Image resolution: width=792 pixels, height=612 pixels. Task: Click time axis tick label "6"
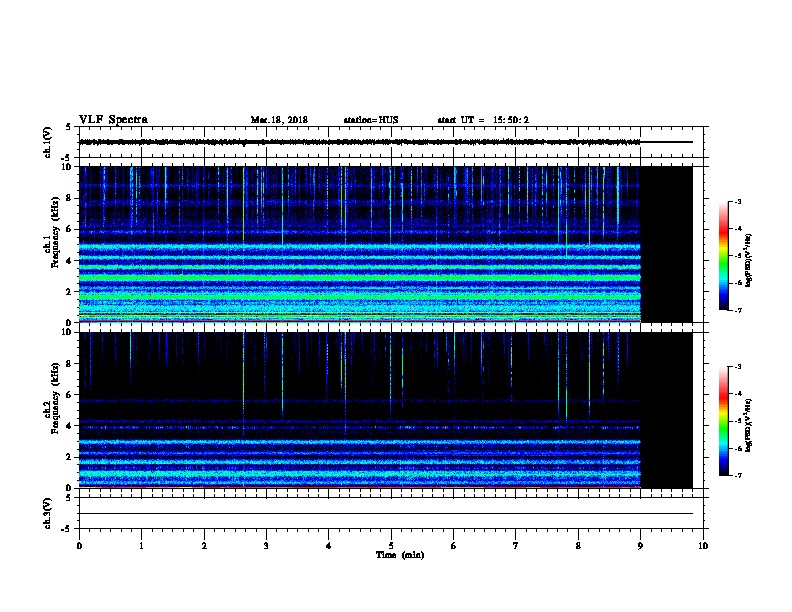453,545
